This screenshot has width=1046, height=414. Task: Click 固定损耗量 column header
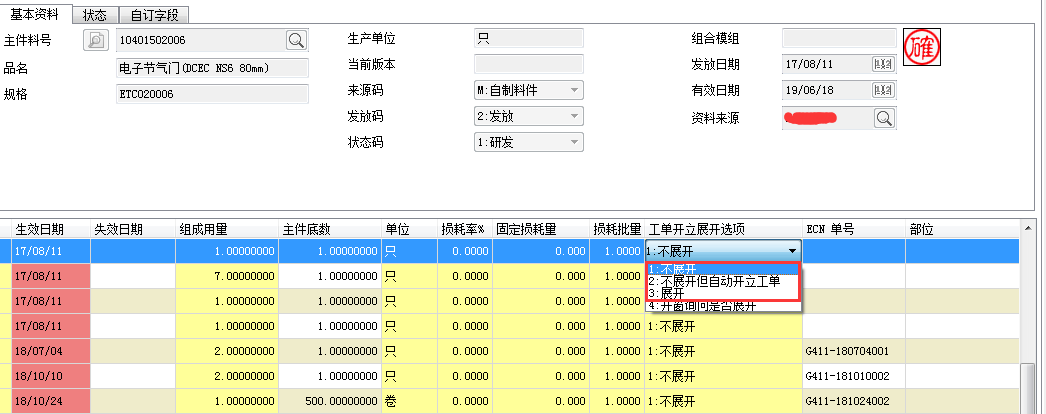[540, 229]
